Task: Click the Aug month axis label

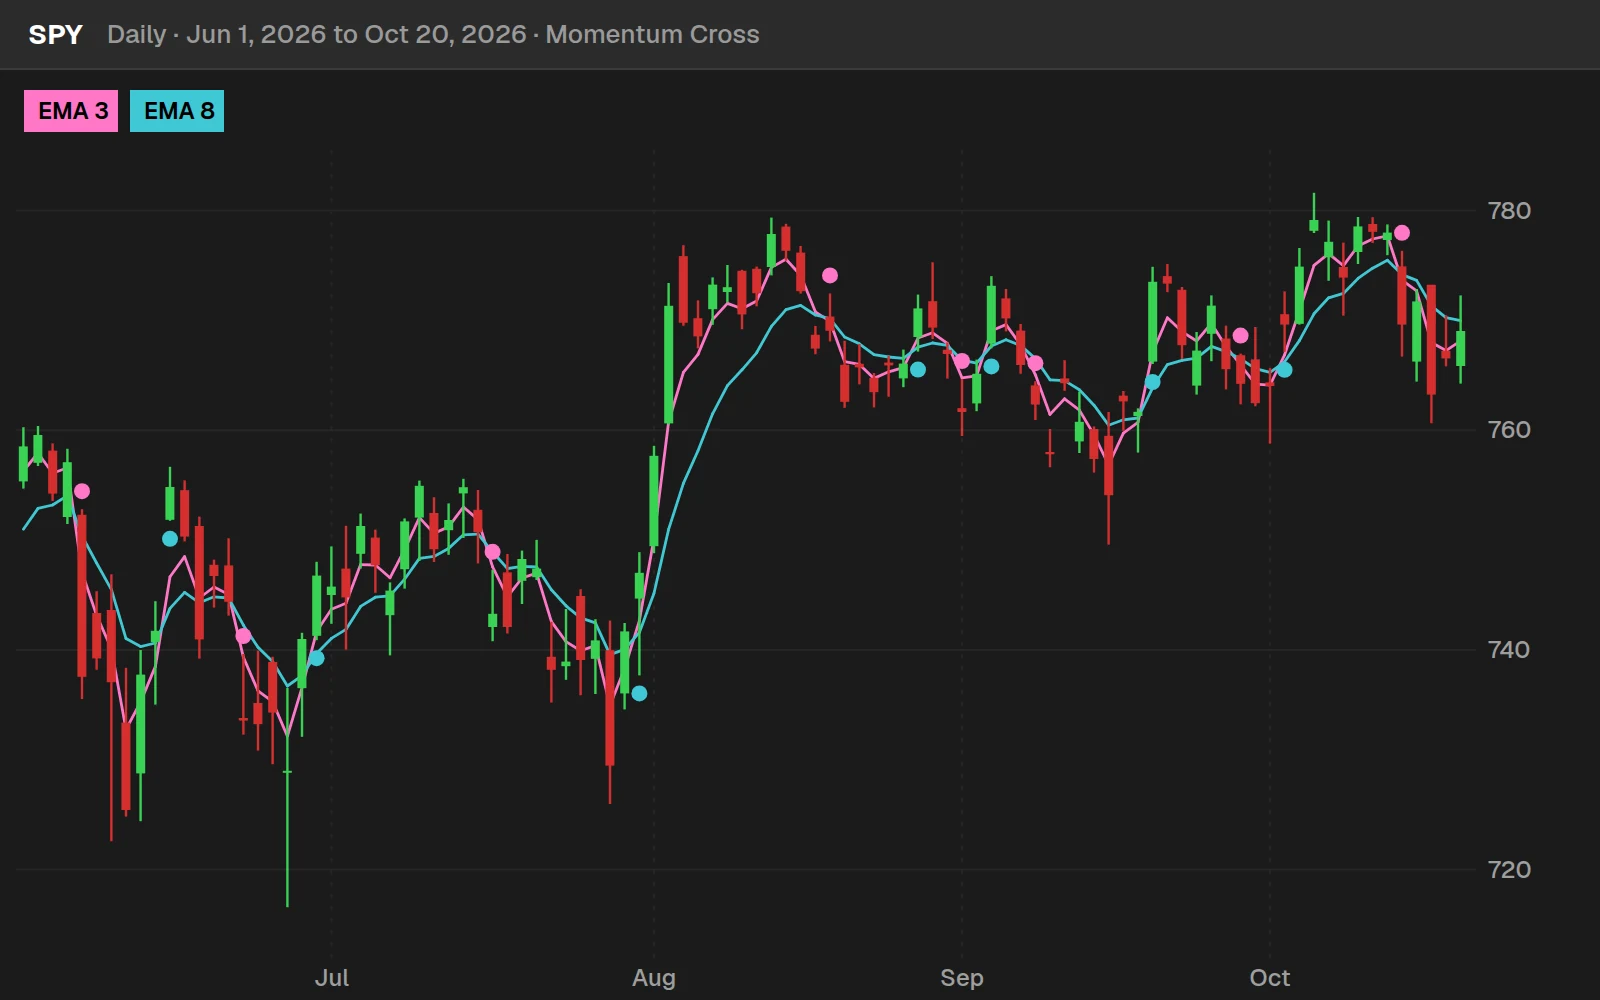Action: coord(654,978)
